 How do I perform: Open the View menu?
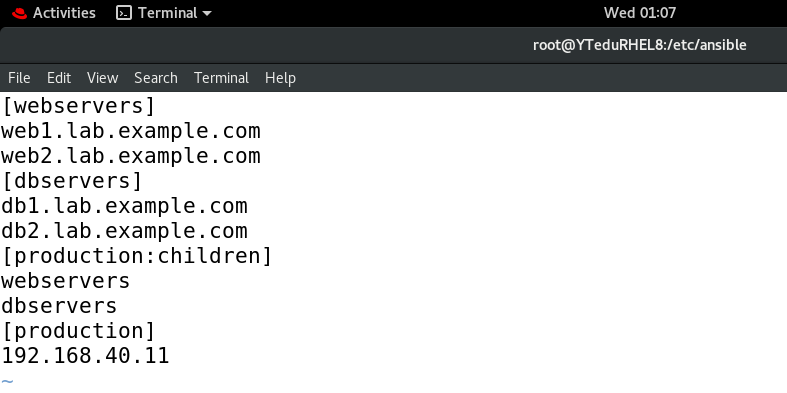102,78
